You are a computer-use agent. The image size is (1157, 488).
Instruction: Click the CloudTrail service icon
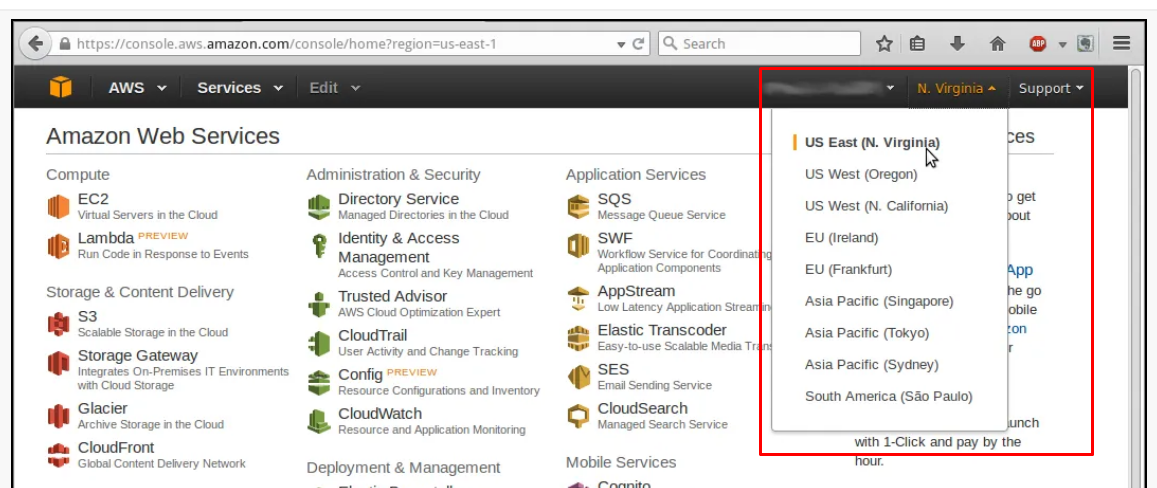319,343
